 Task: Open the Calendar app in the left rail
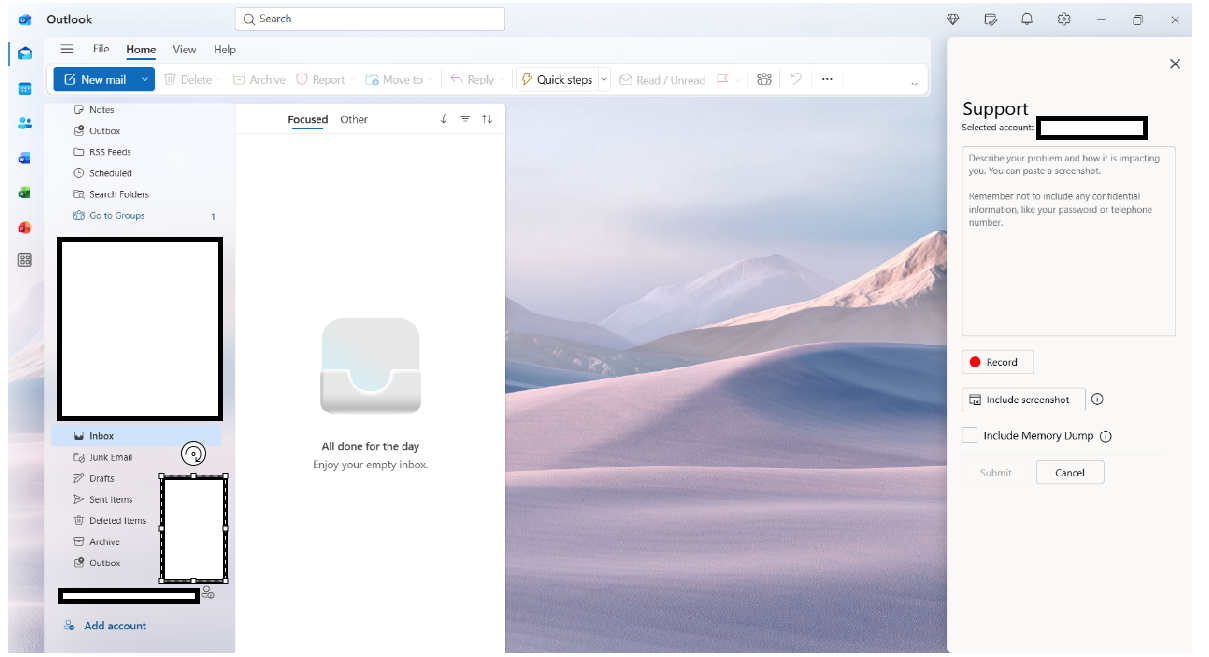(25, 89)
